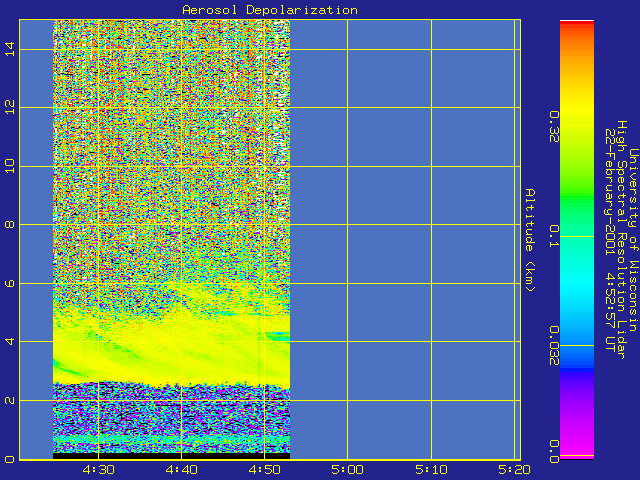Click the 6 km altitude tick label
The image size is (640, 480).
pos(11,283)
